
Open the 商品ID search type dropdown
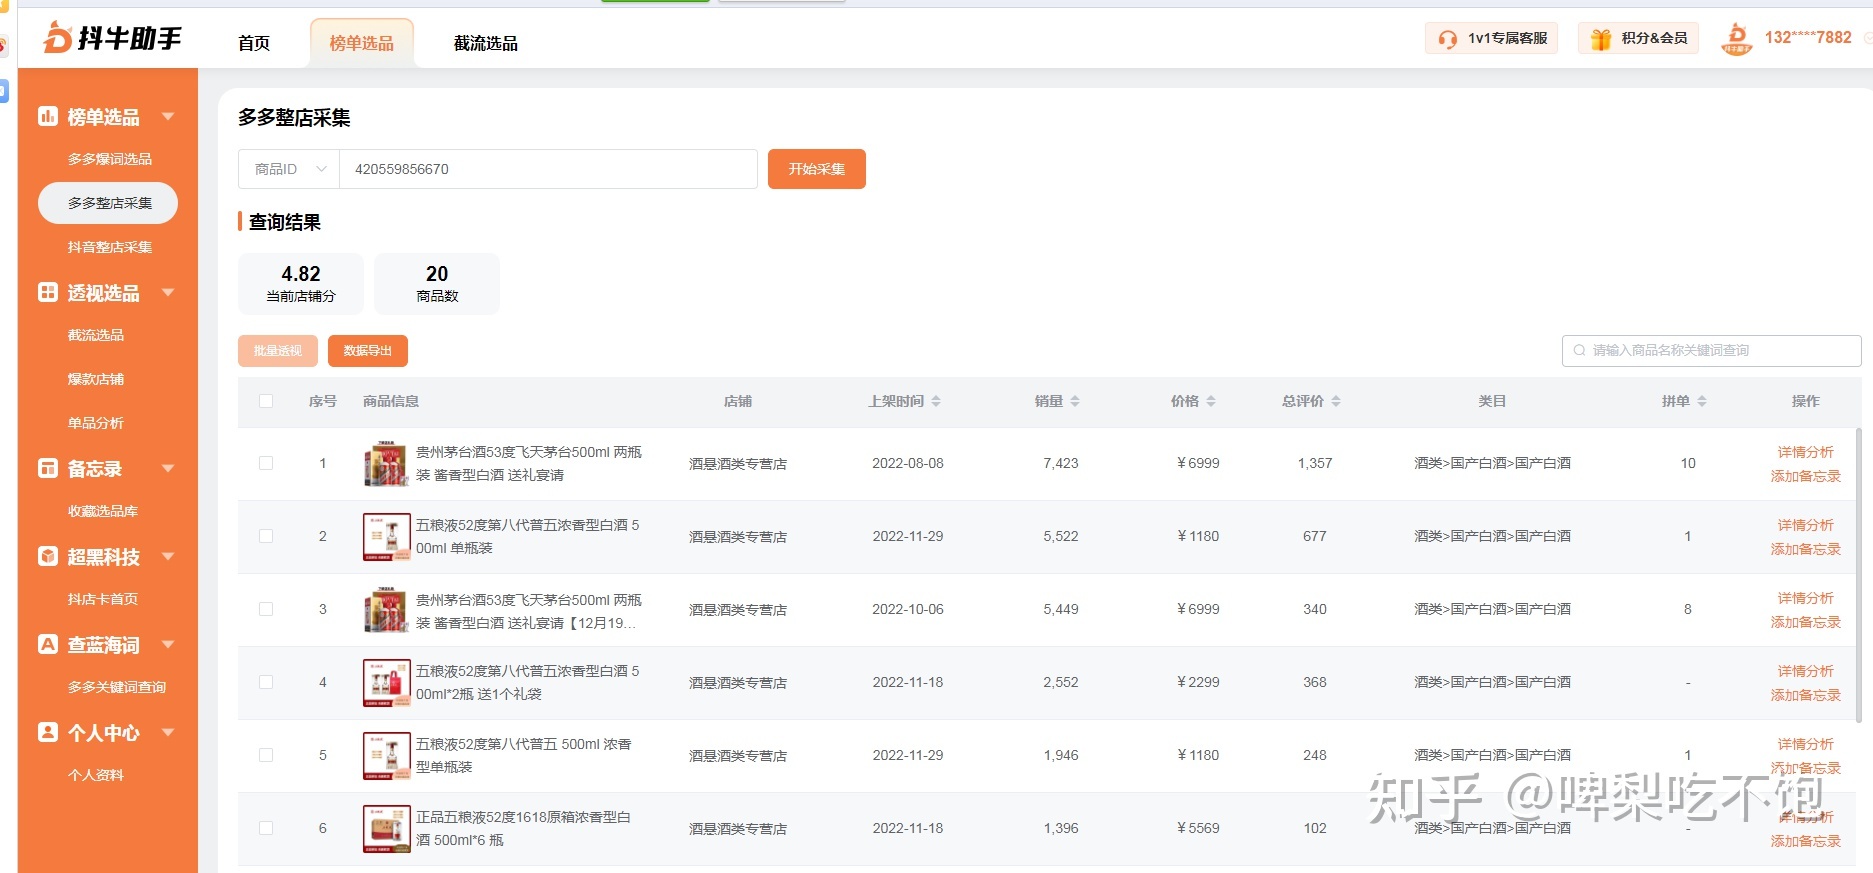point(289,169)
